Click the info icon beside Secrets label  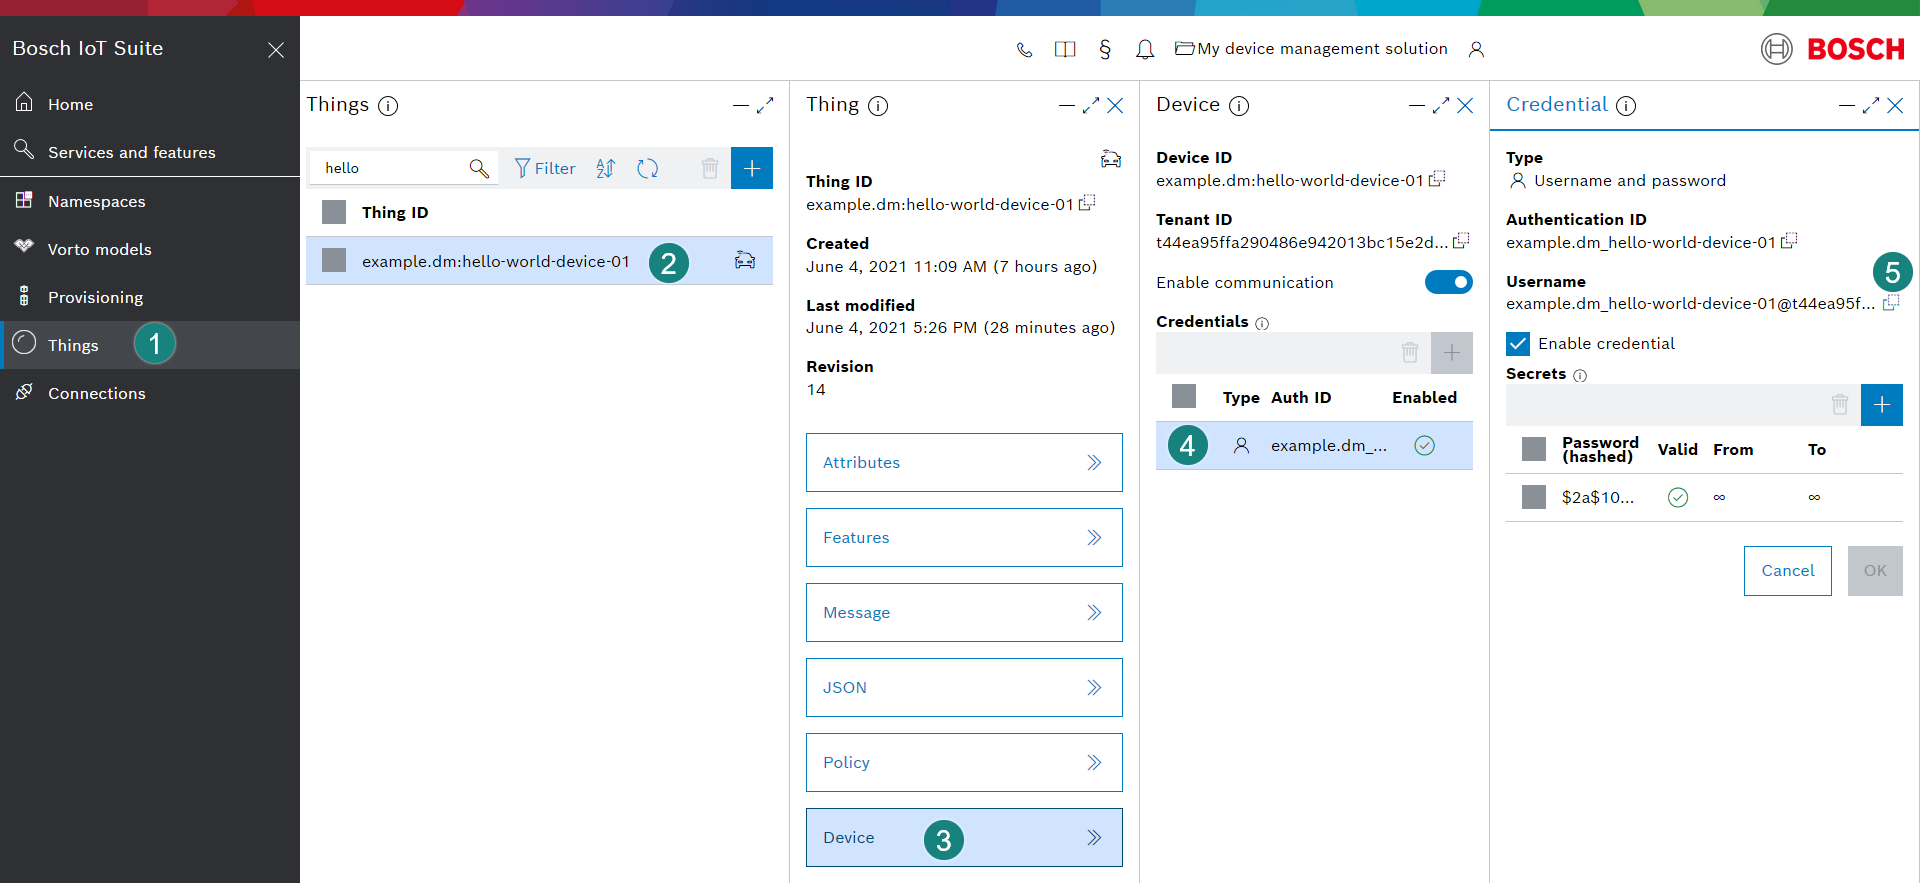1580,375
